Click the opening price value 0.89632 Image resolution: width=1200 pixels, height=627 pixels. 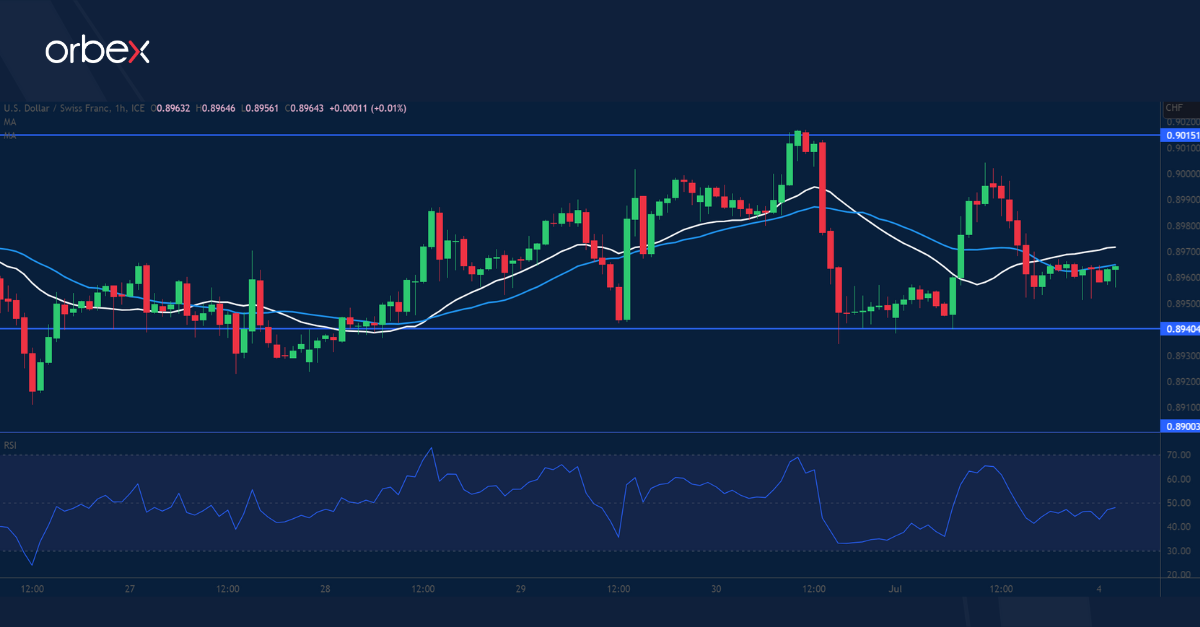click(172, 108)
